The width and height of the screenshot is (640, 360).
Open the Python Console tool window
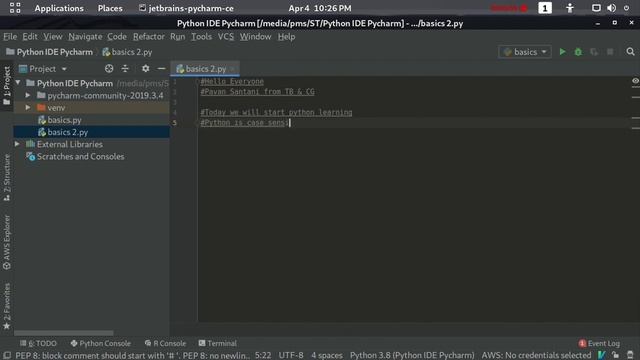click(100, 343)
